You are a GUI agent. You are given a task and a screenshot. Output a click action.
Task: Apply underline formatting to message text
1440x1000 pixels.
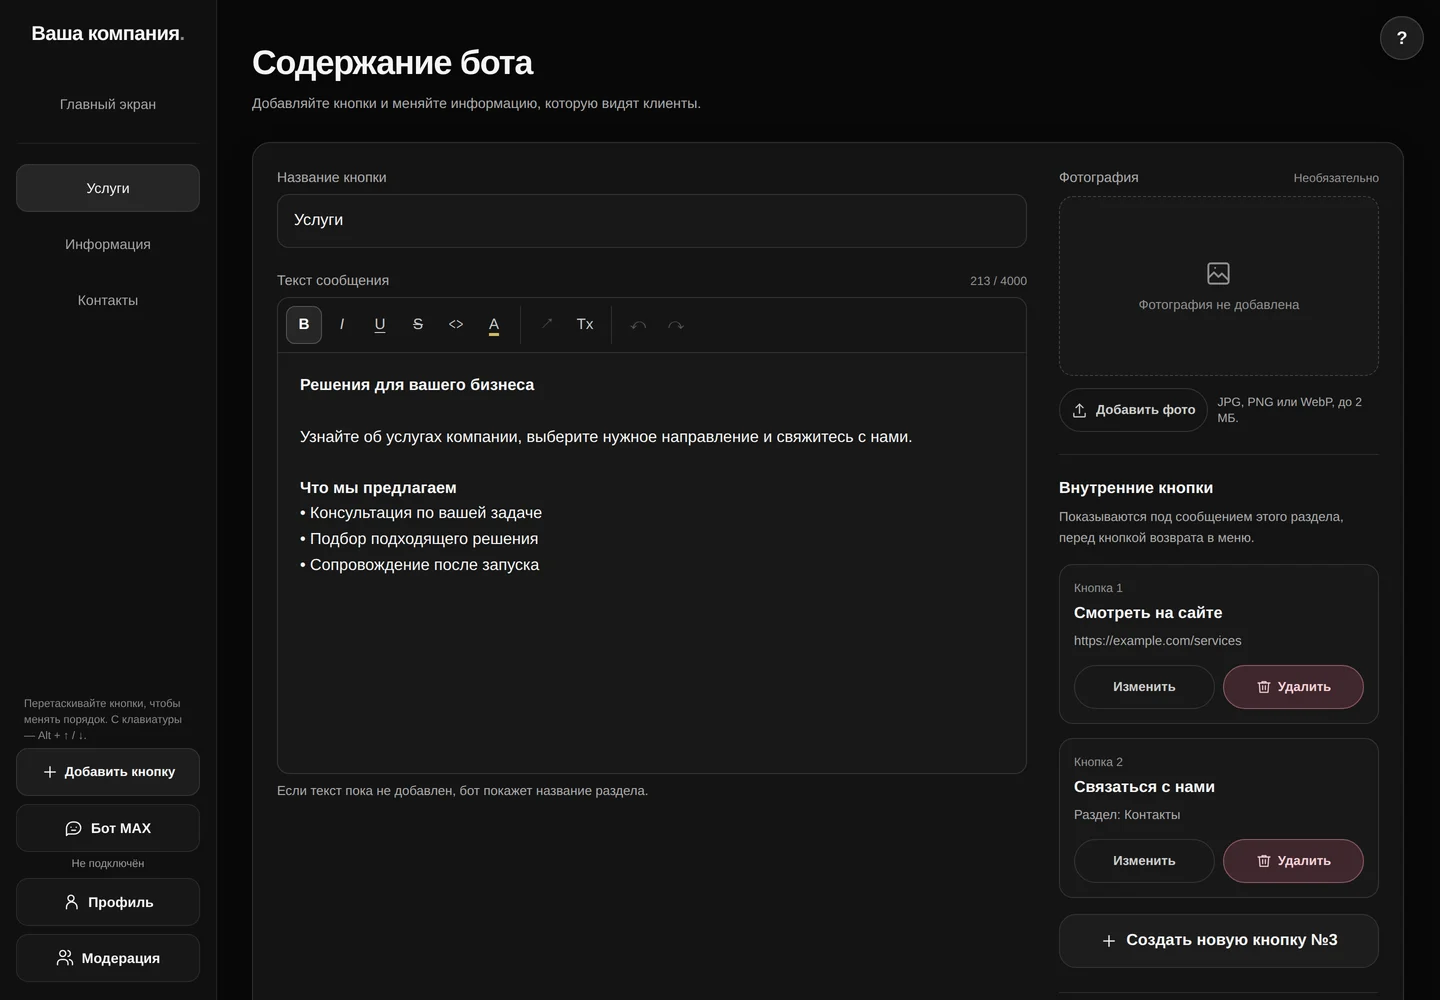[380, 325]
